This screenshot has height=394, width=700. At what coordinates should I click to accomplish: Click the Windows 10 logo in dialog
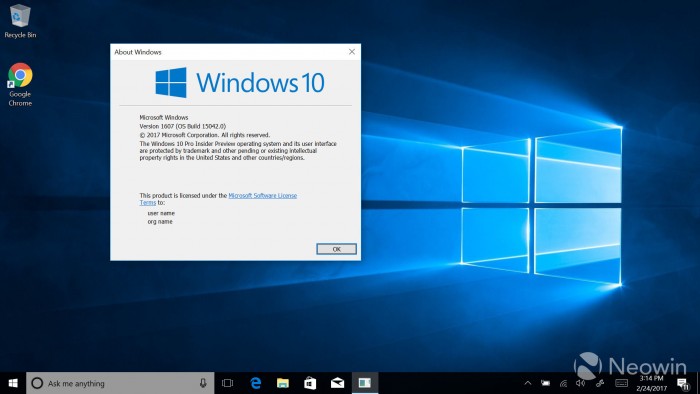[240, 83]
